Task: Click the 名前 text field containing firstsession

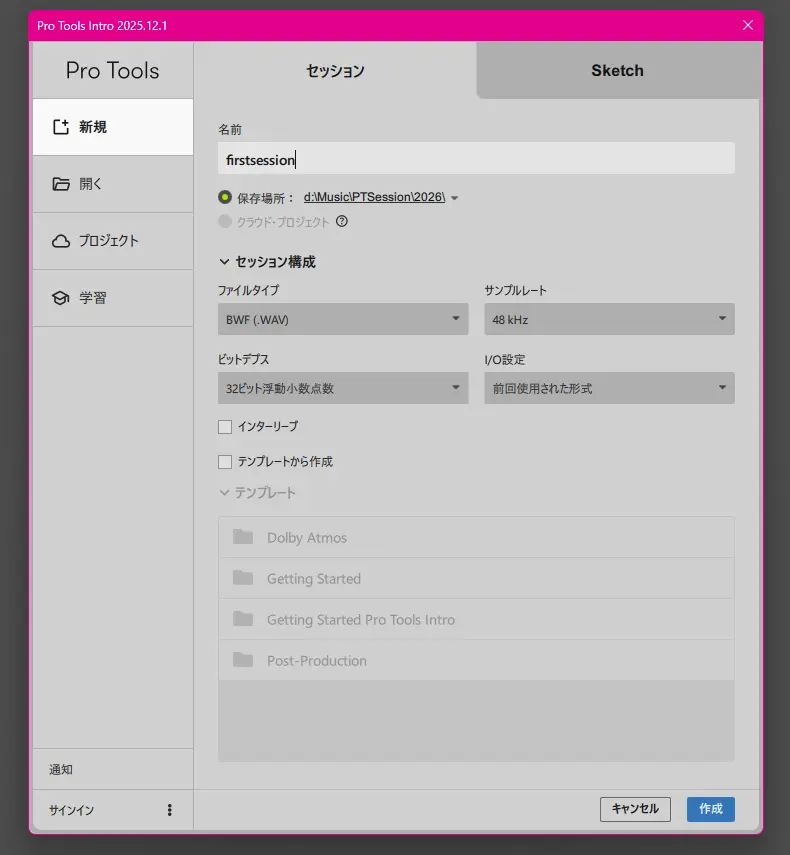Action: tap(475, 159)
